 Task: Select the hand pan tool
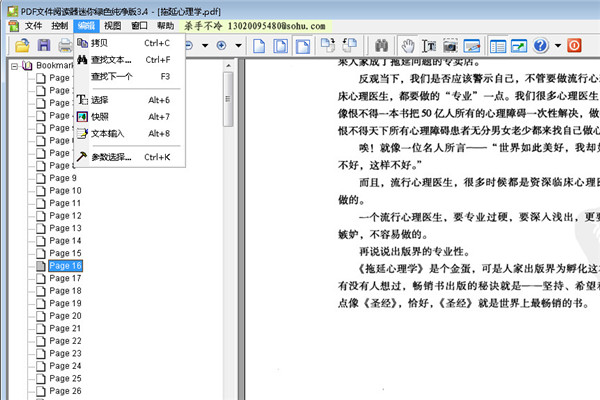(407, 46)
